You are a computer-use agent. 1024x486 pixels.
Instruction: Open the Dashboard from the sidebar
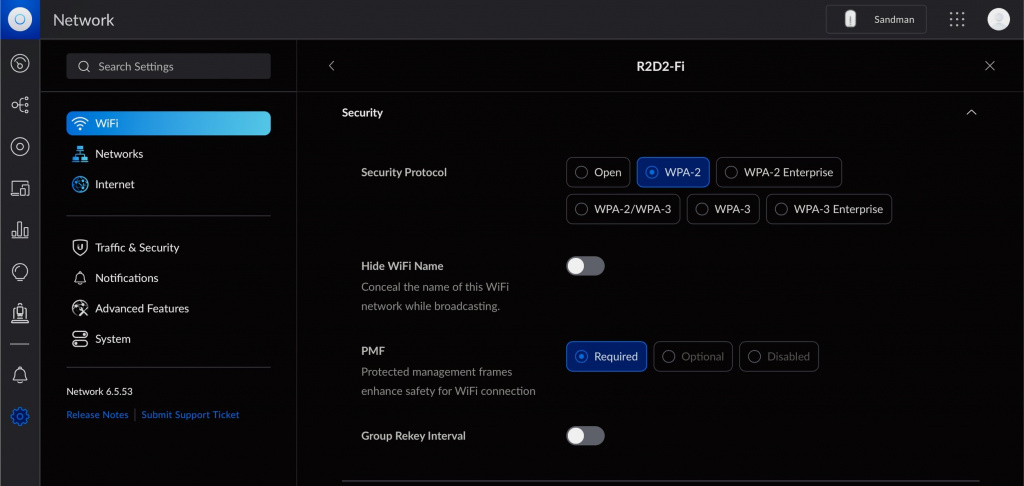(x=20, y=63)
